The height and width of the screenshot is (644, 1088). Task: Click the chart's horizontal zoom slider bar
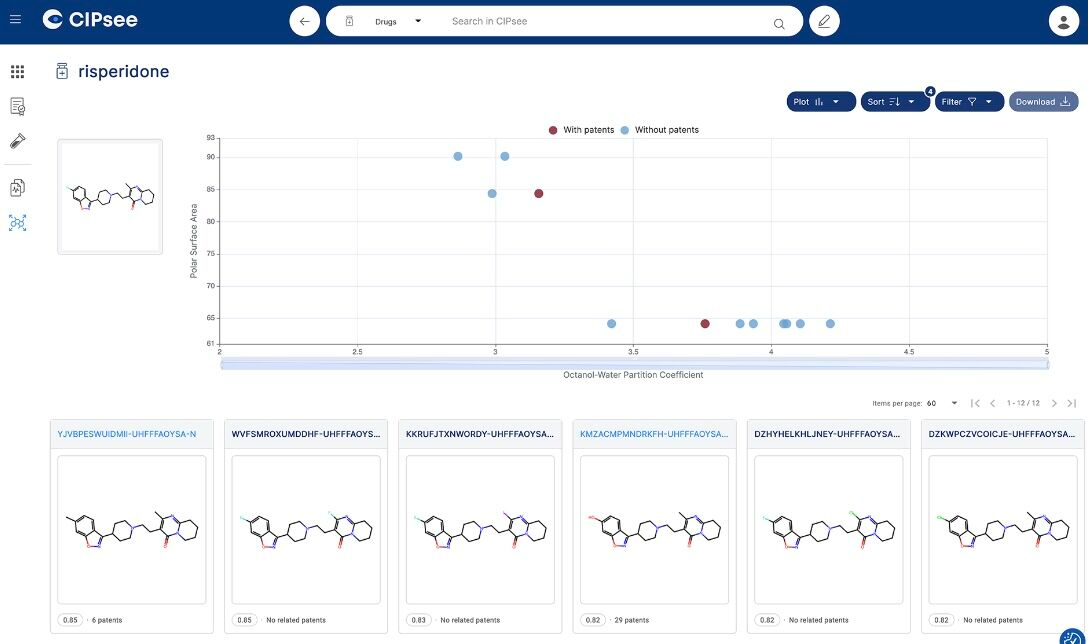click(634, 364)
